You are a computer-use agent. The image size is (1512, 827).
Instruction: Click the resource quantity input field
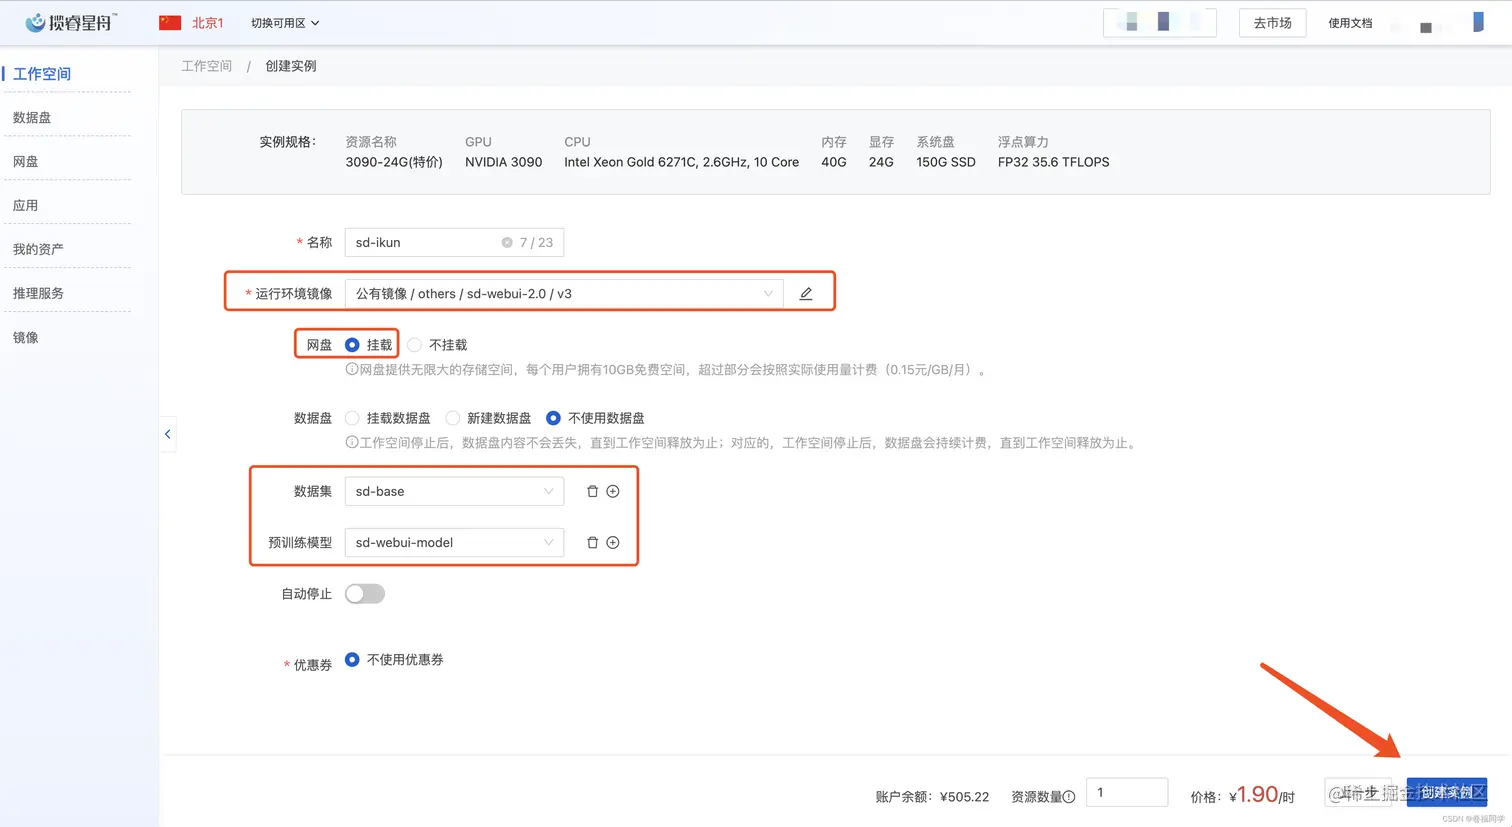(x=1127, y=791)
